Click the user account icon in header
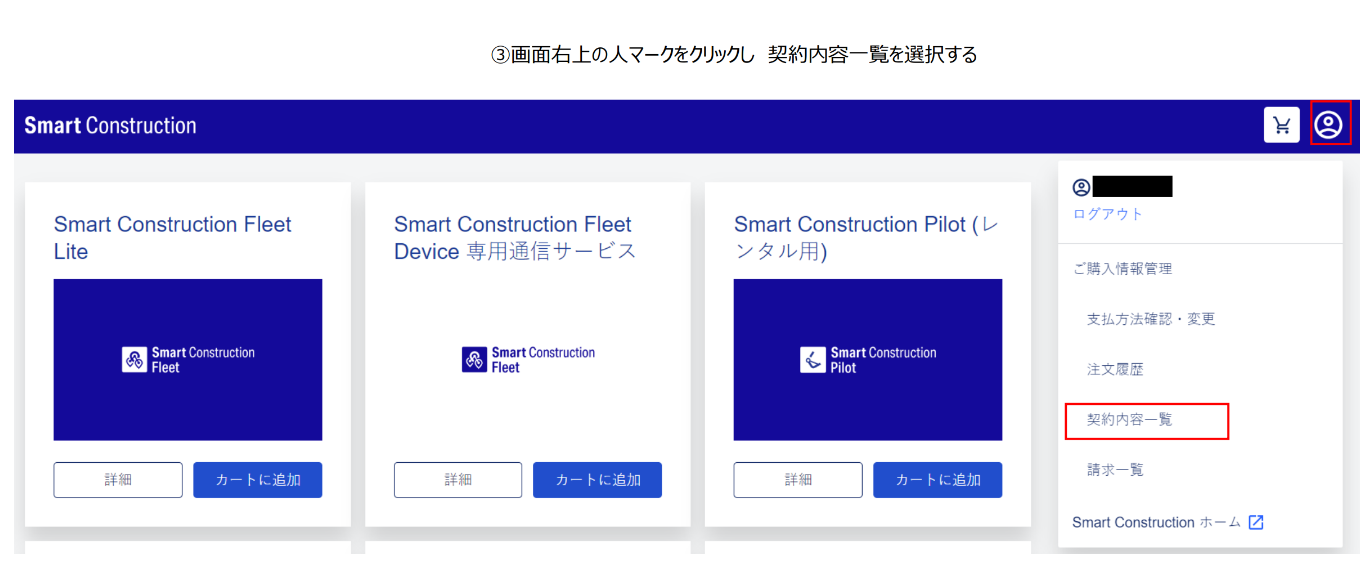This screenshot has width=1367, height=574. [x=1328, y=125]
